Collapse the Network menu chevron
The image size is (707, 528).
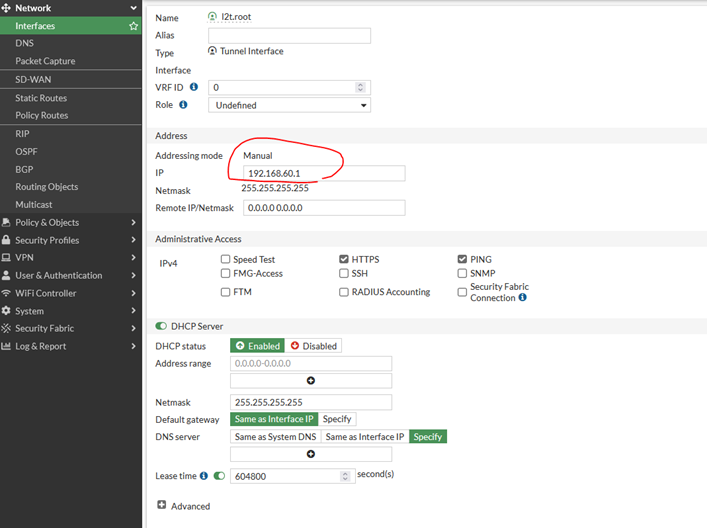click(133, 8)
